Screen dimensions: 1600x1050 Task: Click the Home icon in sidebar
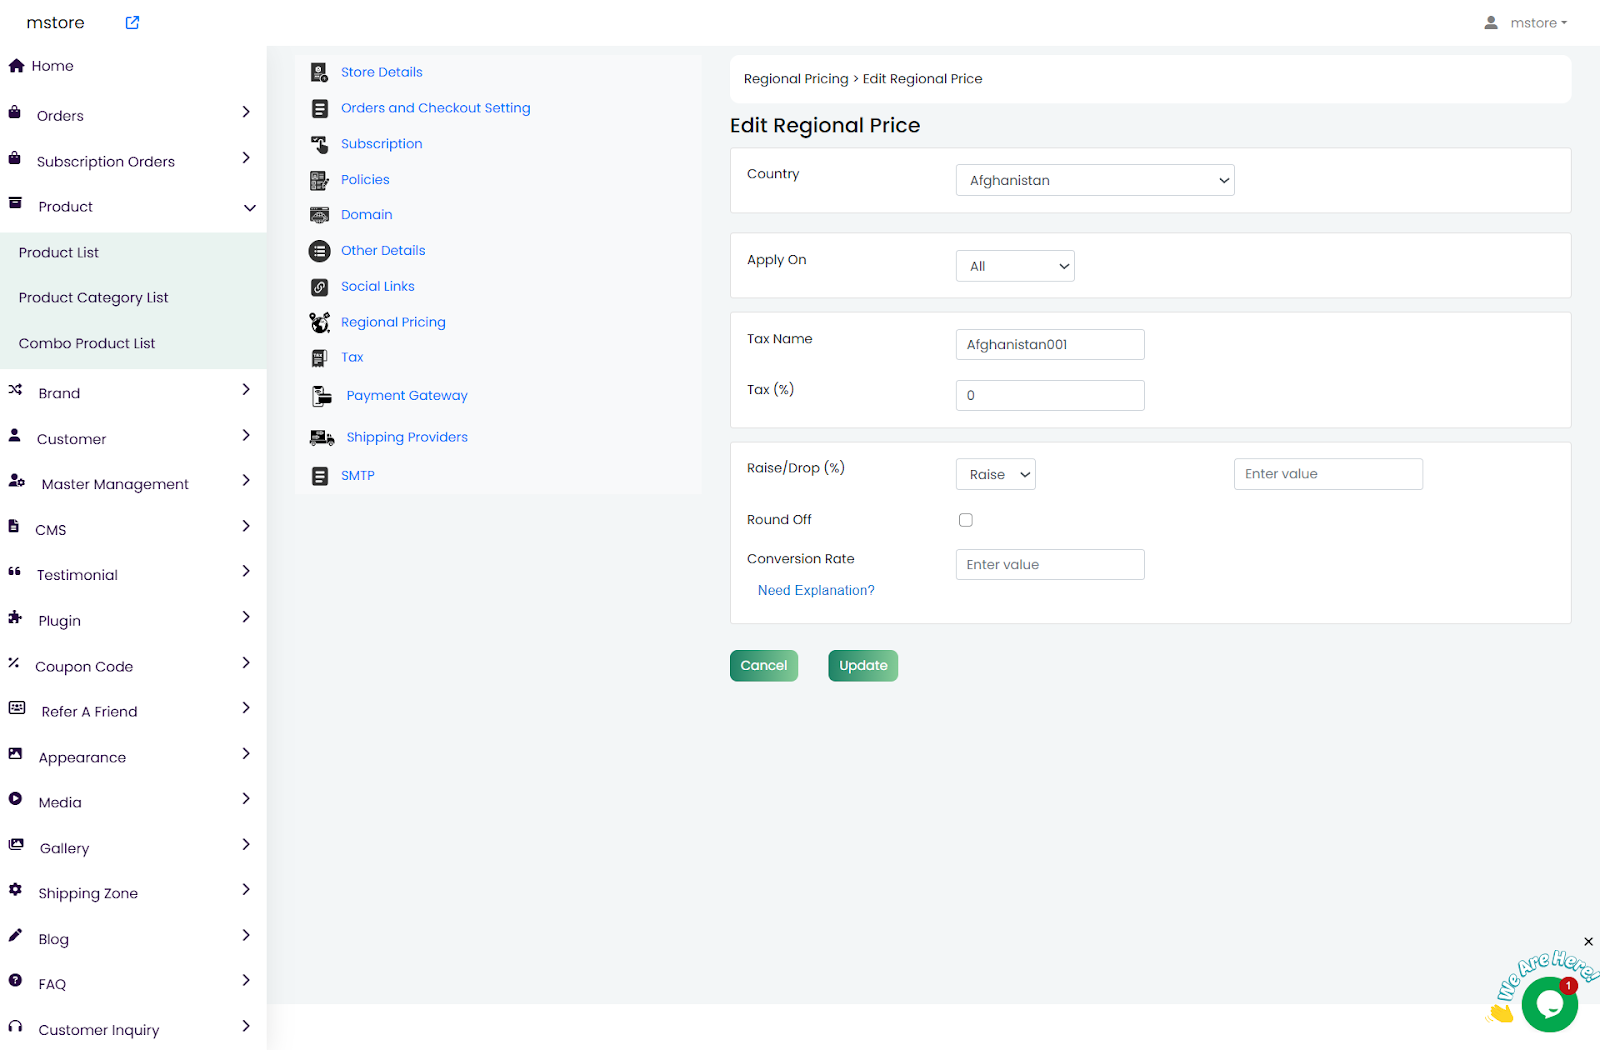coord(16,66)
